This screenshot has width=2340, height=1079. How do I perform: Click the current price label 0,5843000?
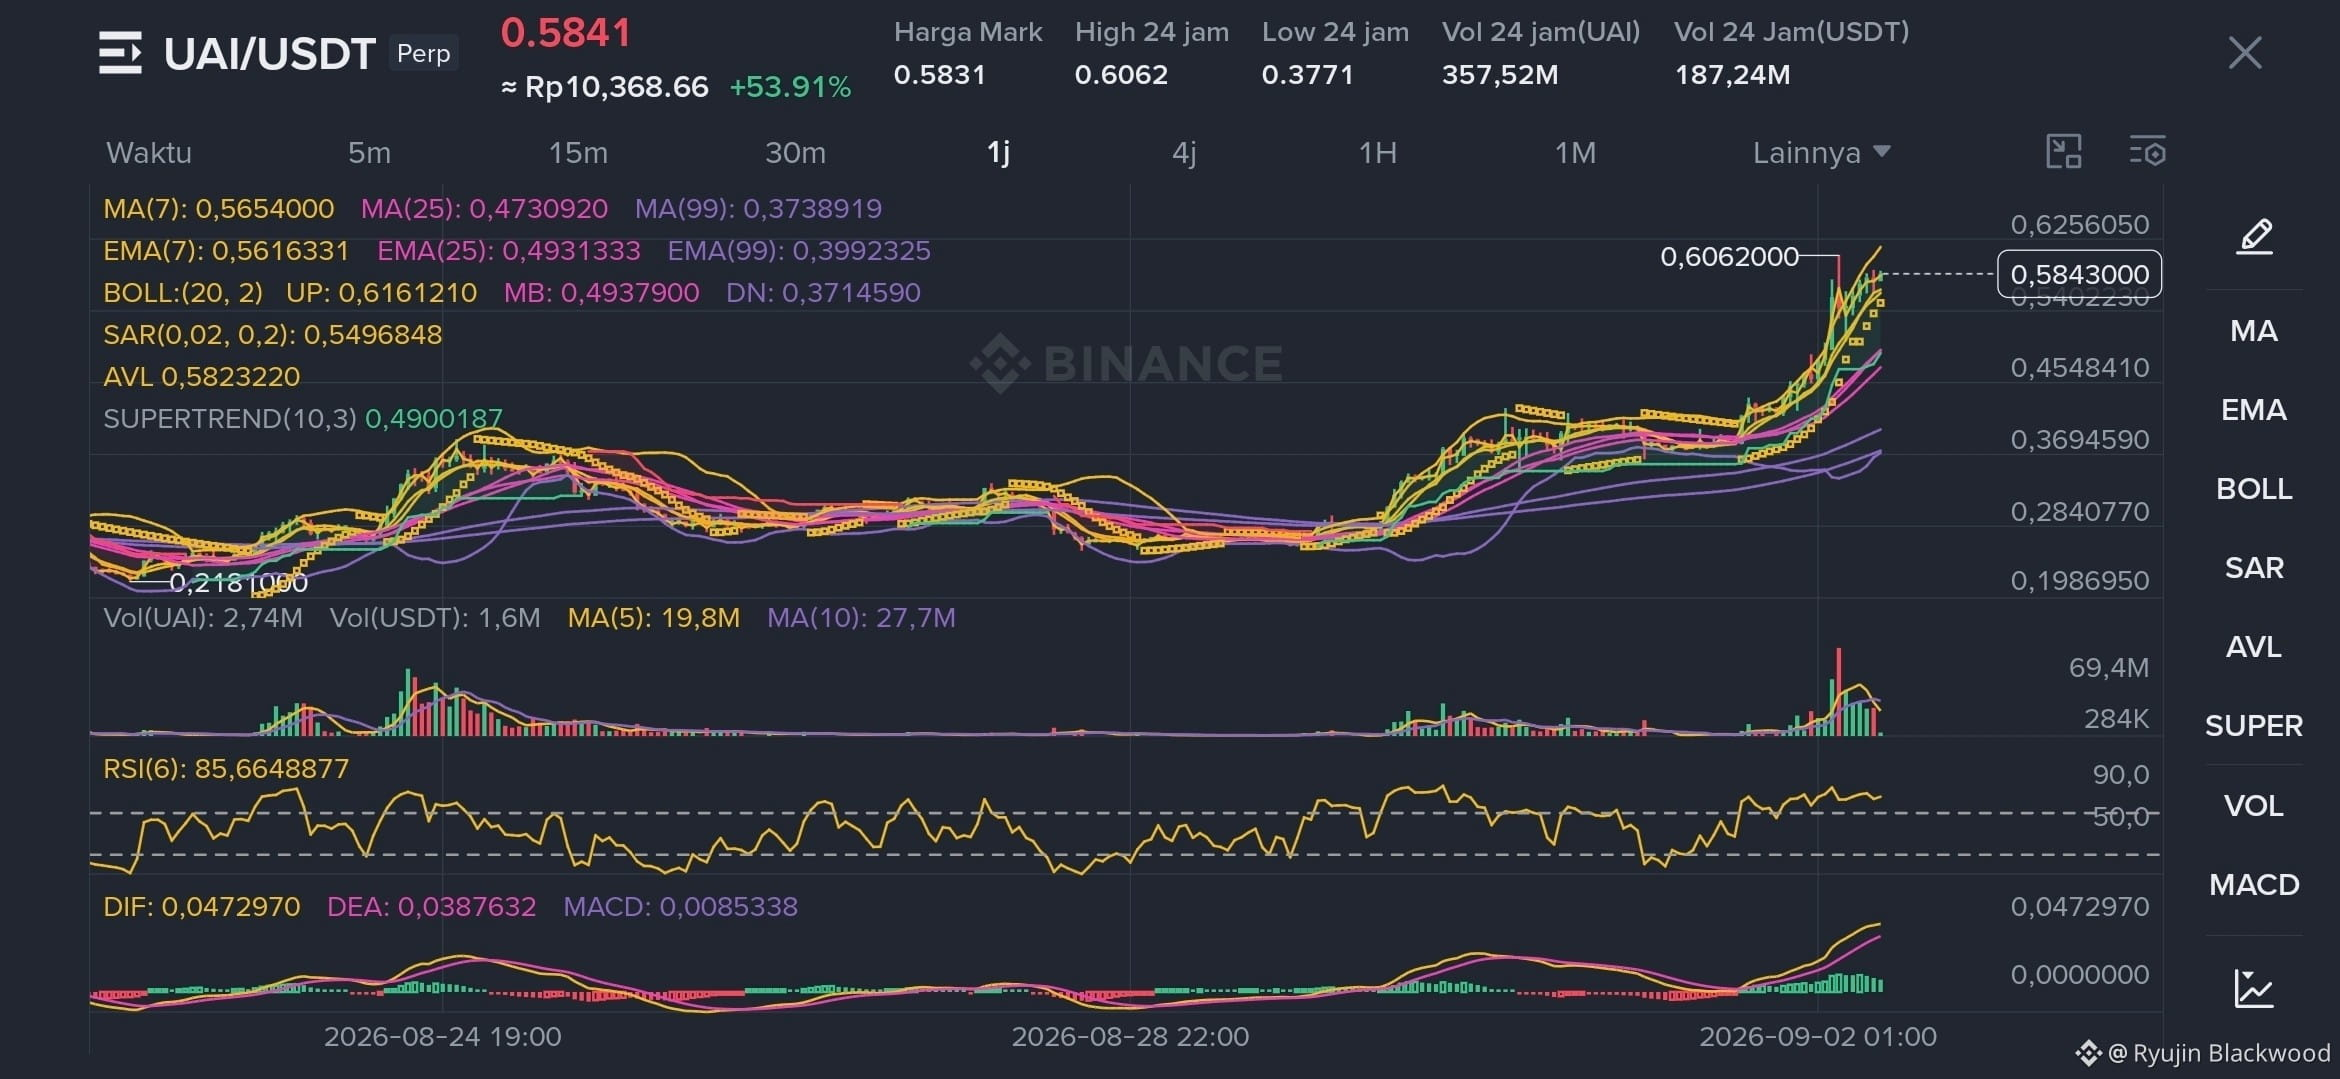coord(2079,274)
